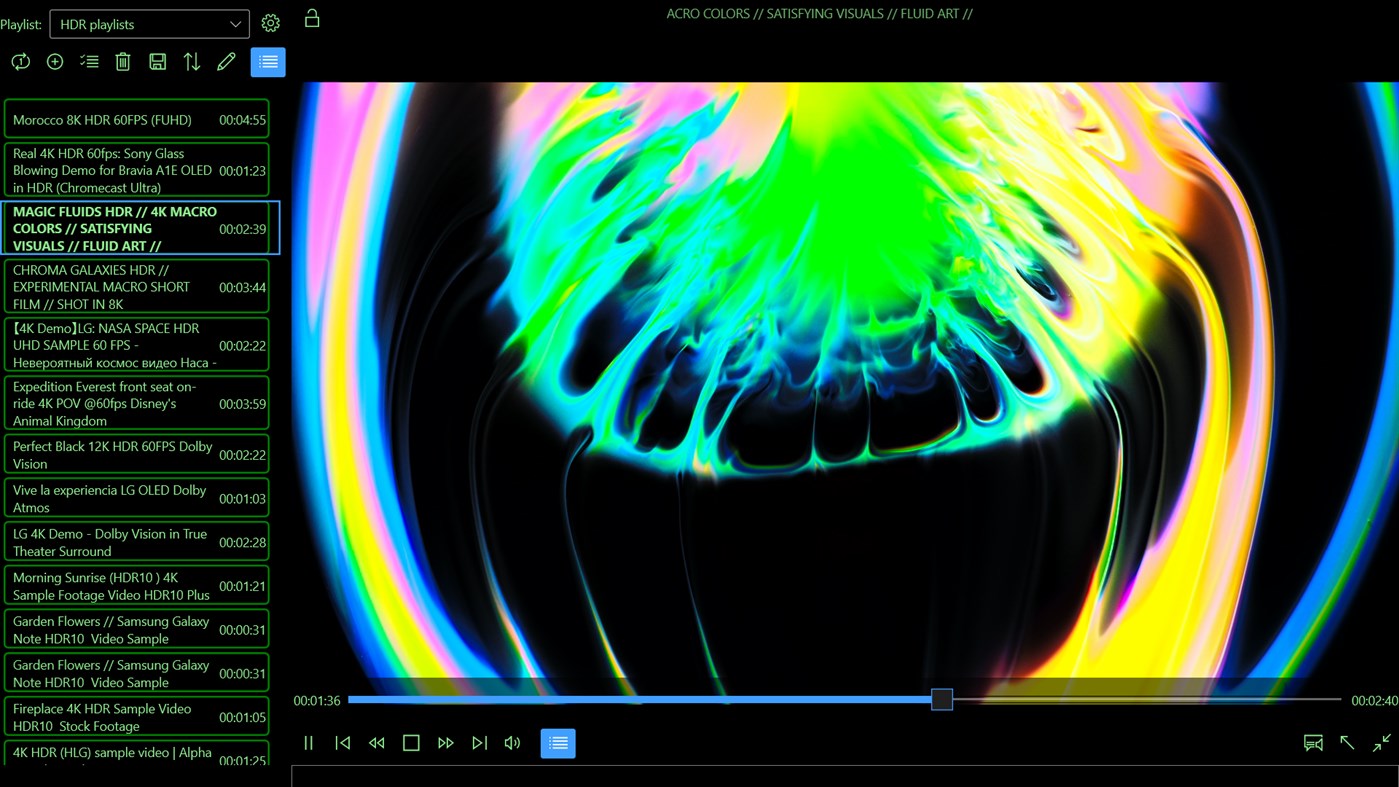Stop video playback
Screen dimensions: 1399x787
[x=411, y=742]
